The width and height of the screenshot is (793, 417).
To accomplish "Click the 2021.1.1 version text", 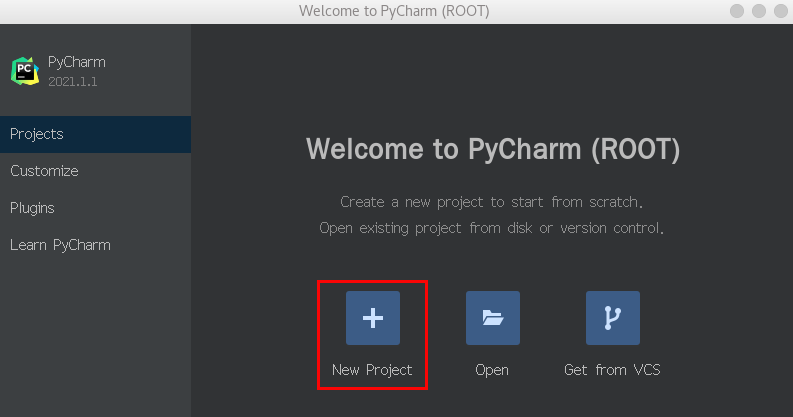I will 72,81.
